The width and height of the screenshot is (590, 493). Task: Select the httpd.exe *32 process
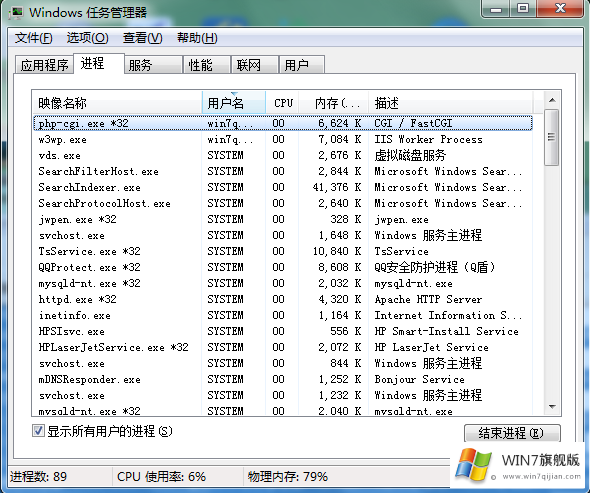pyautogui.click(x=283, y=300)
